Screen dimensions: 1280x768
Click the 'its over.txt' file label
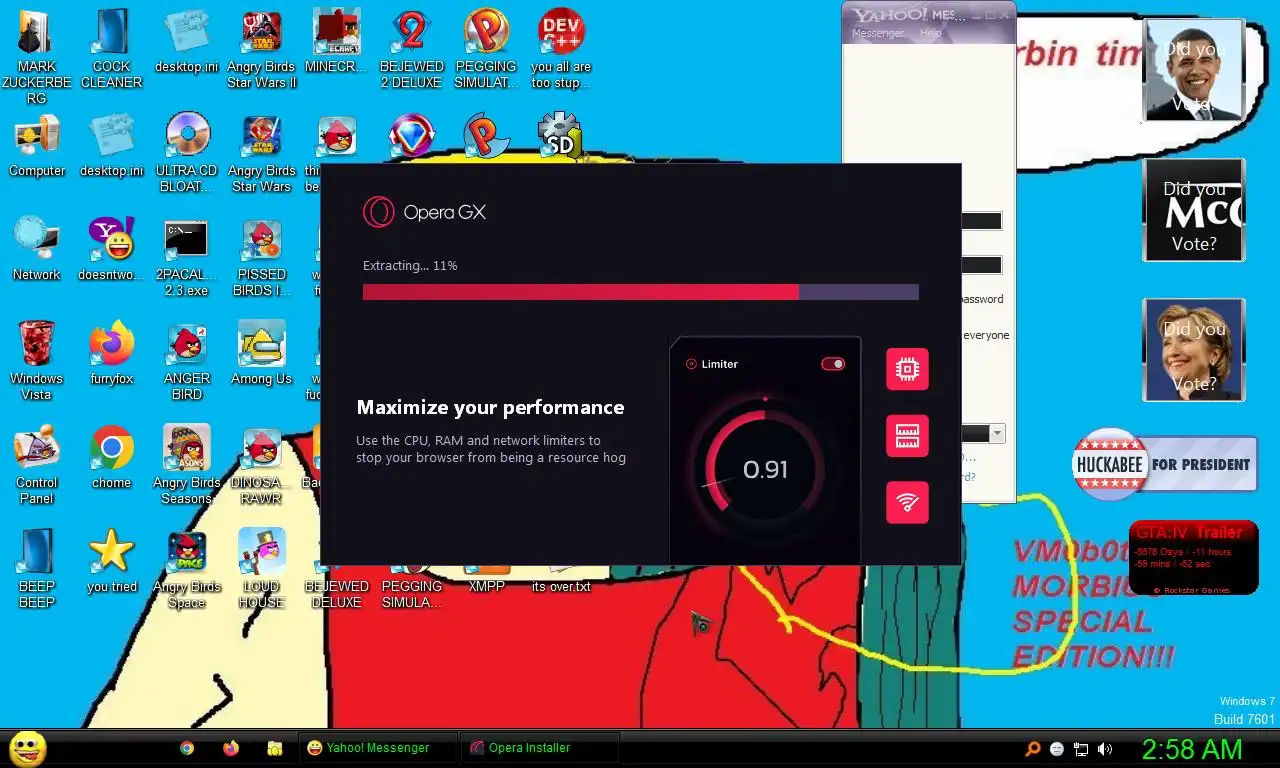pyautogui.click(x=561, y=586)
